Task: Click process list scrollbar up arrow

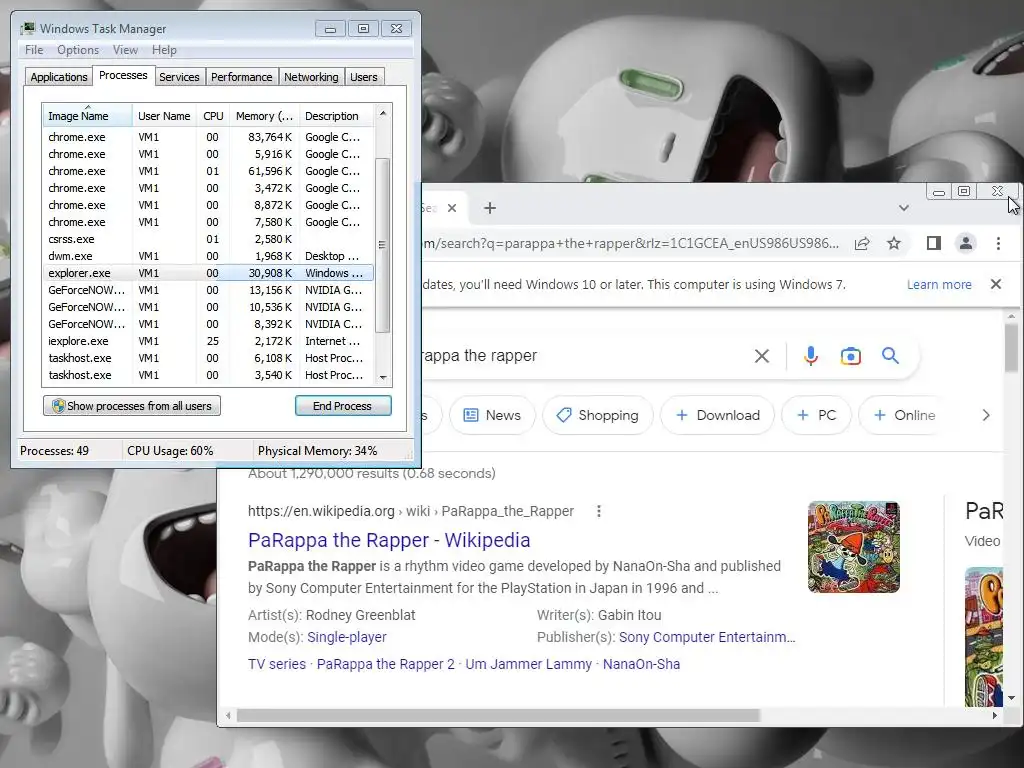Action: point(383,113)
